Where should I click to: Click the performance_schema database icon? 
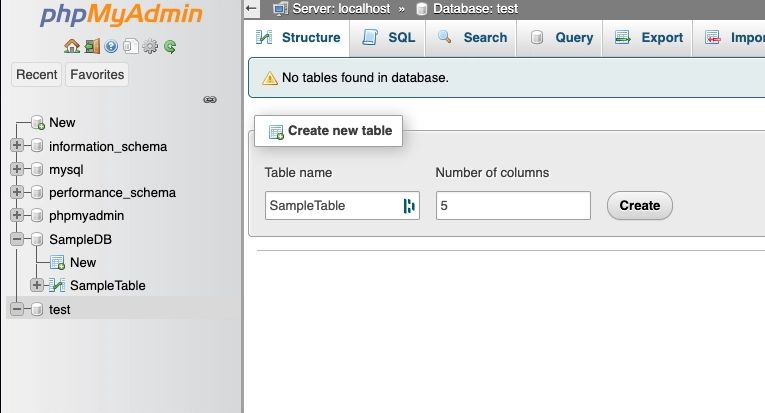[37, 192]
